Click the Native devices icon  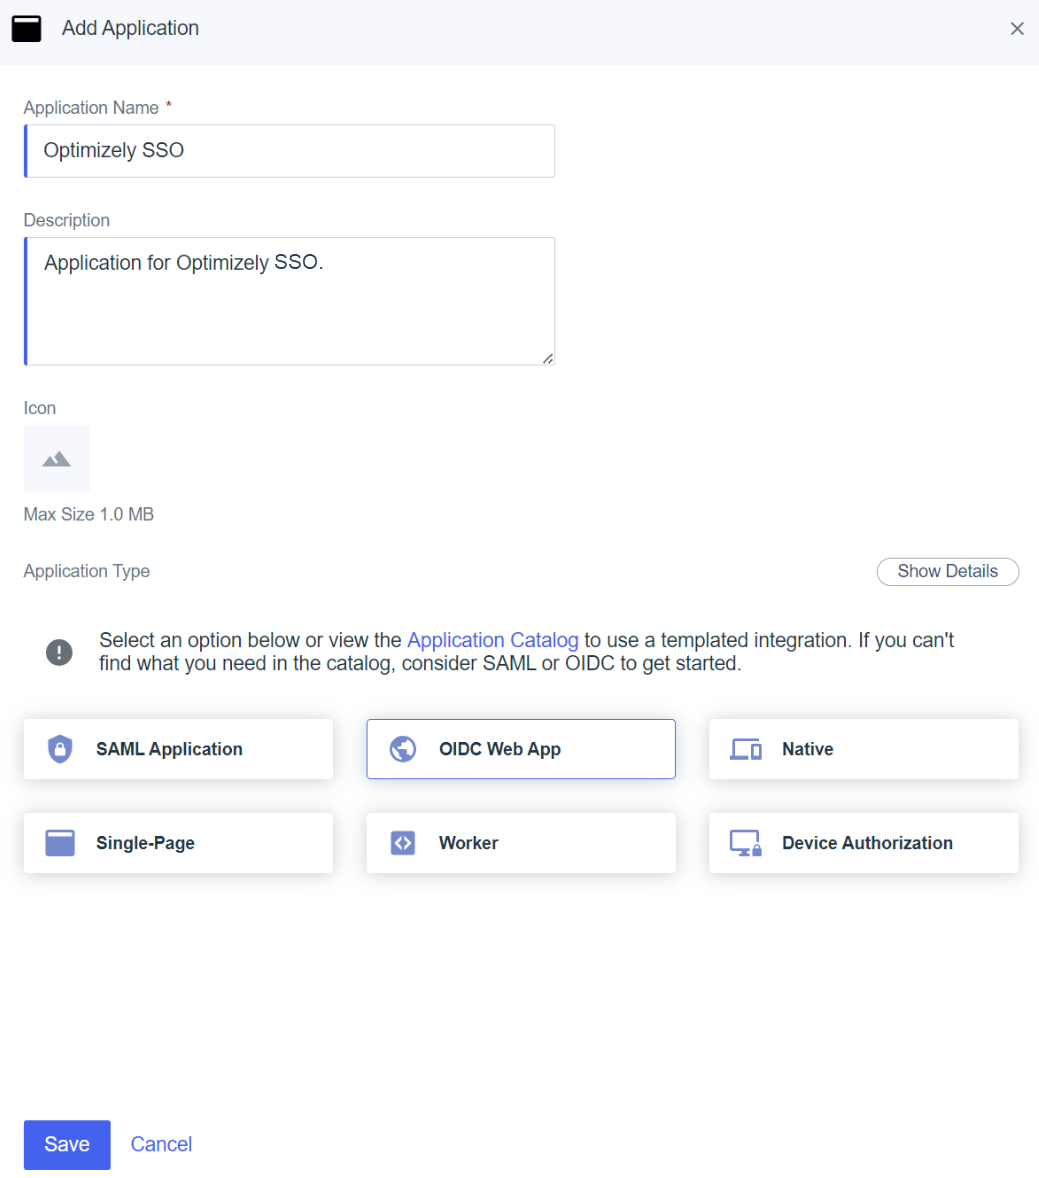click(746, 749)
